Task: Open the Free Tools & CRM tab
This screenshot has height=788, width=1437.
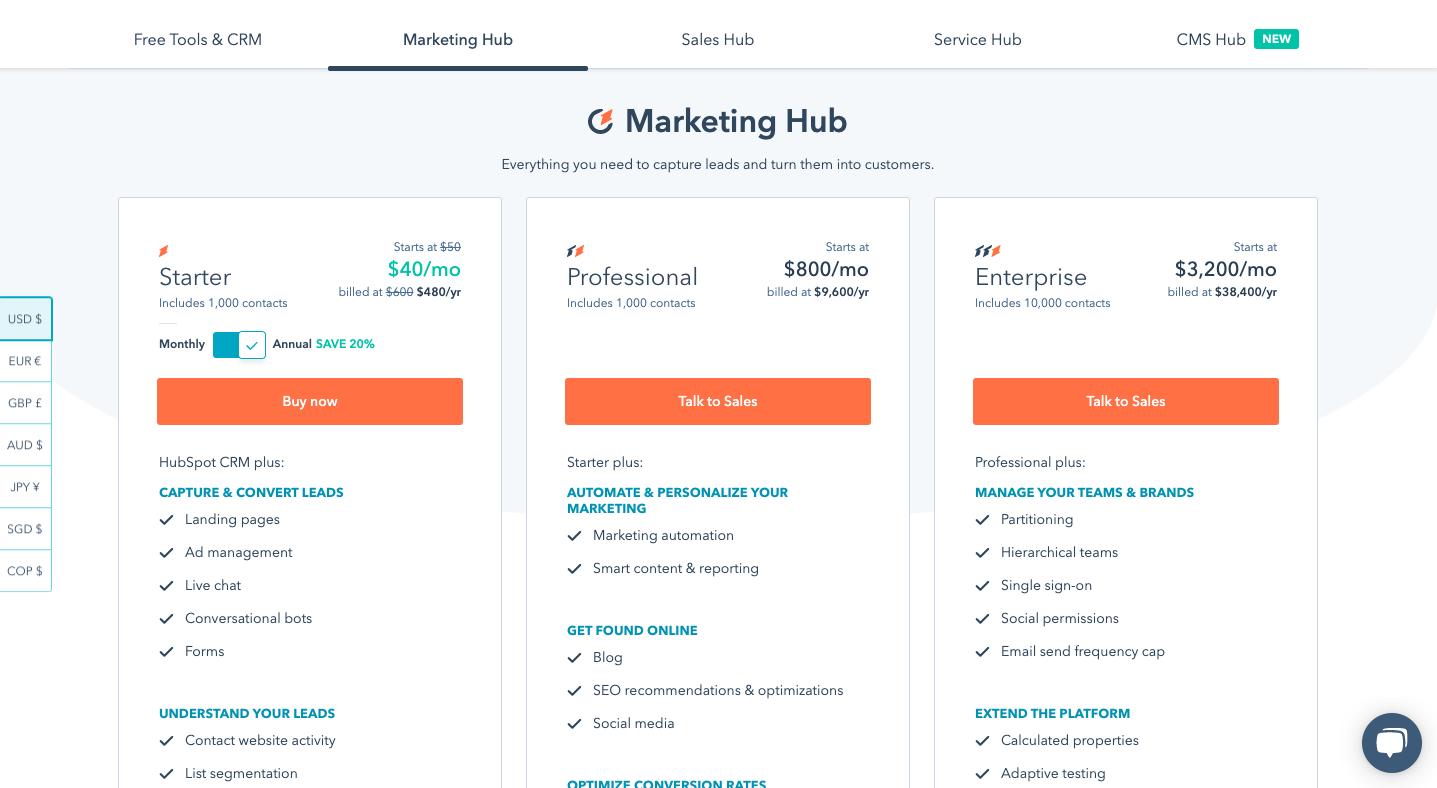Action: click(198, 40)
